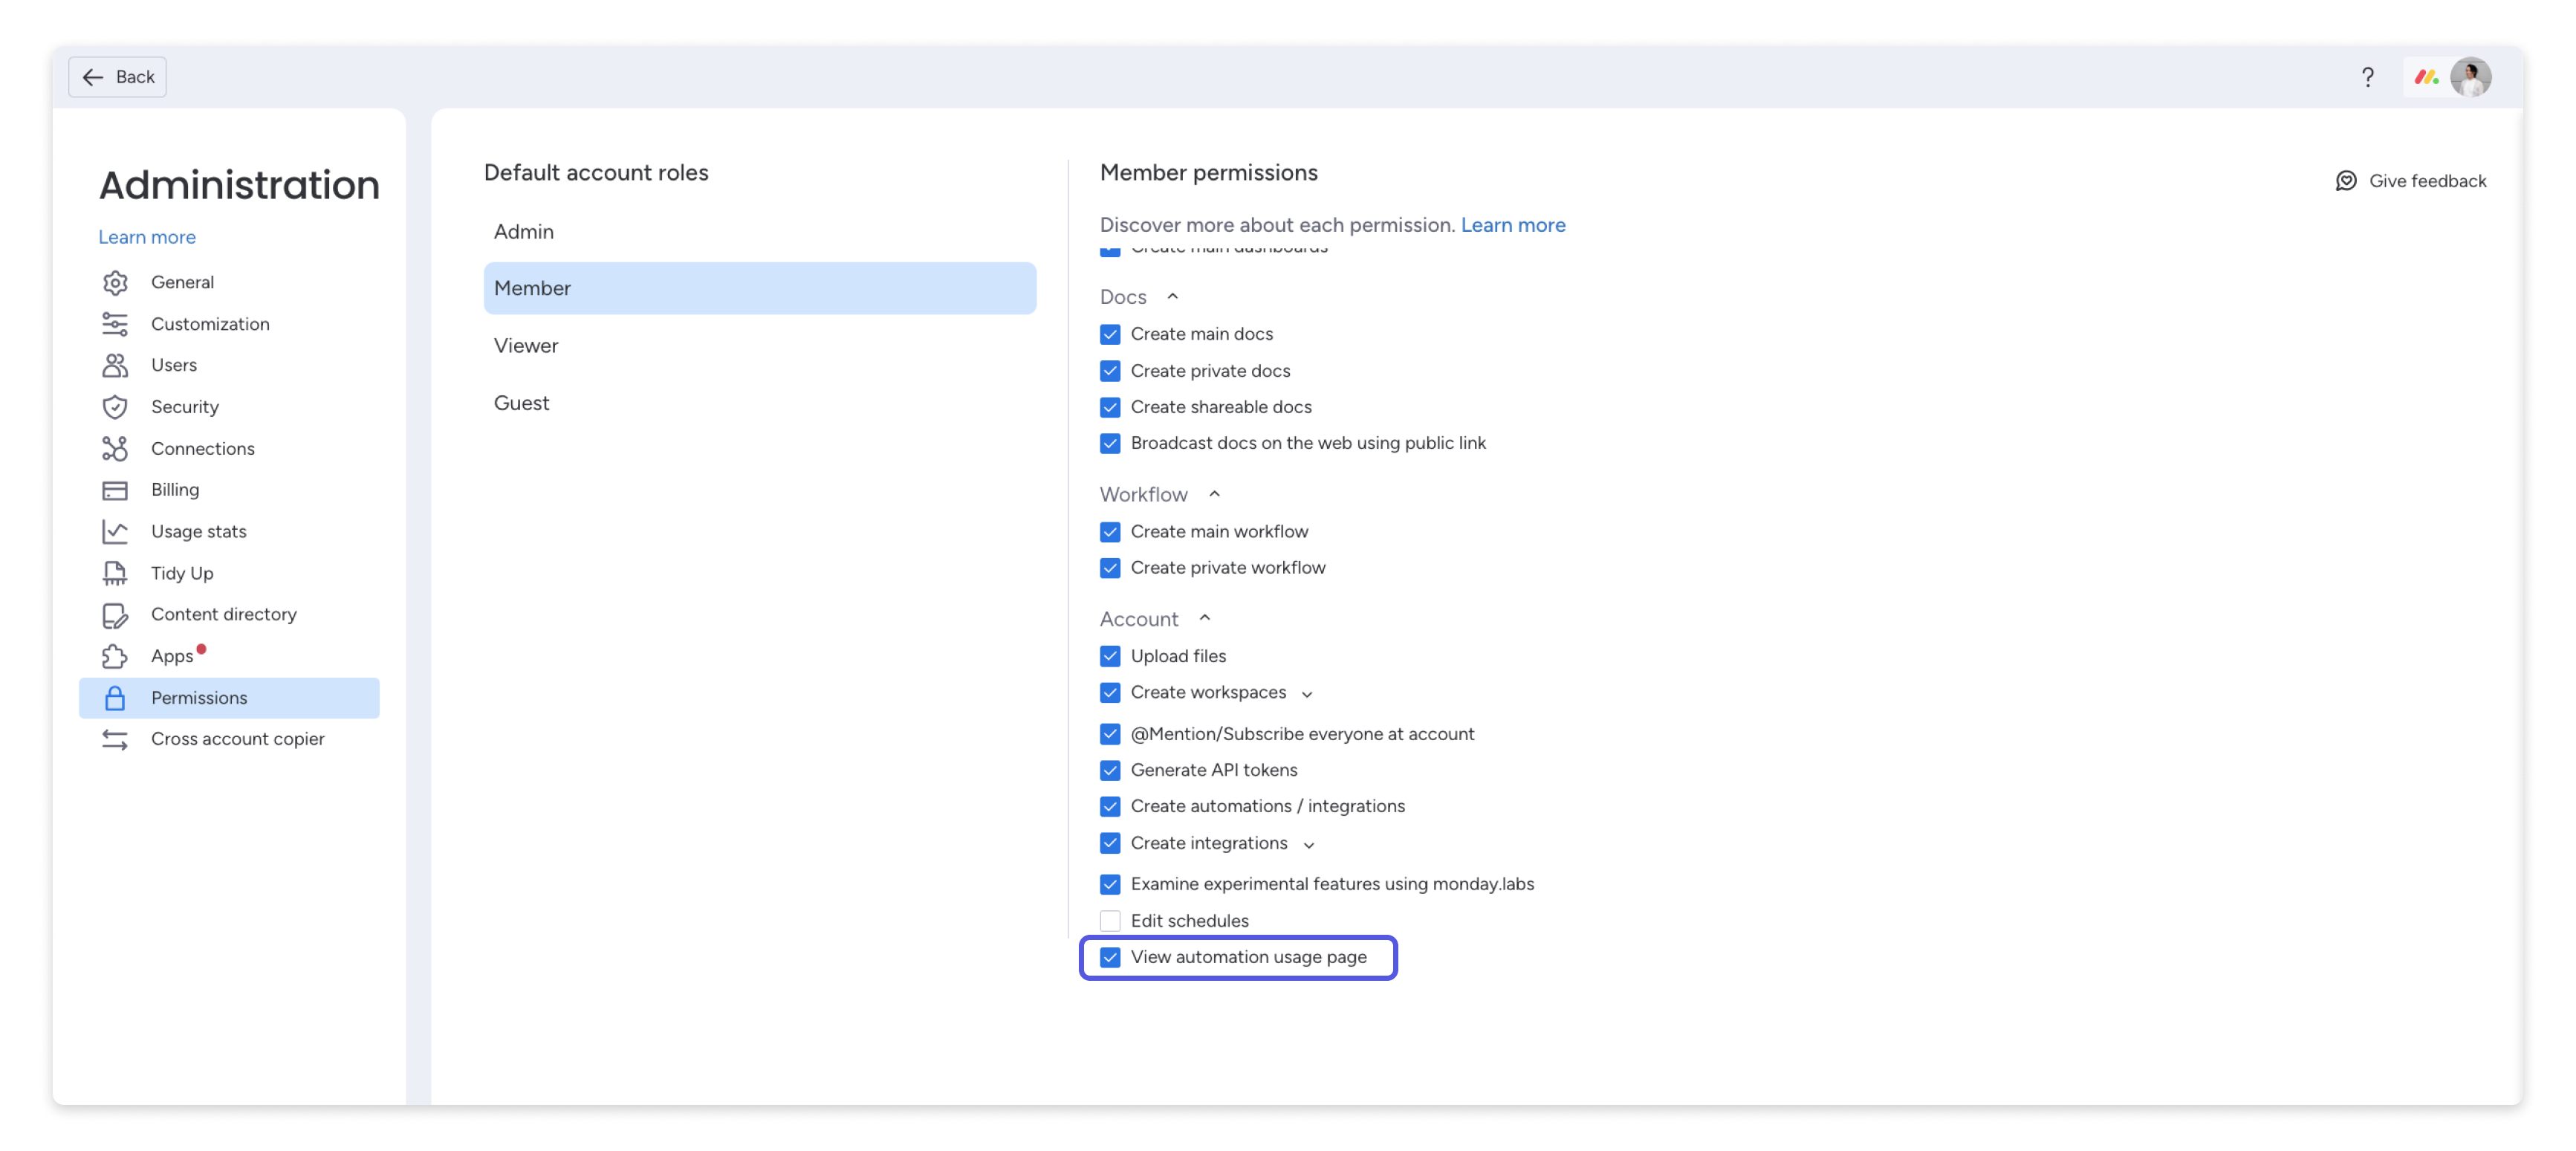Viewport: 2576px width, 1151px height.
Task: Open the help question mark icon
Action: click(x=2367, y=77)
